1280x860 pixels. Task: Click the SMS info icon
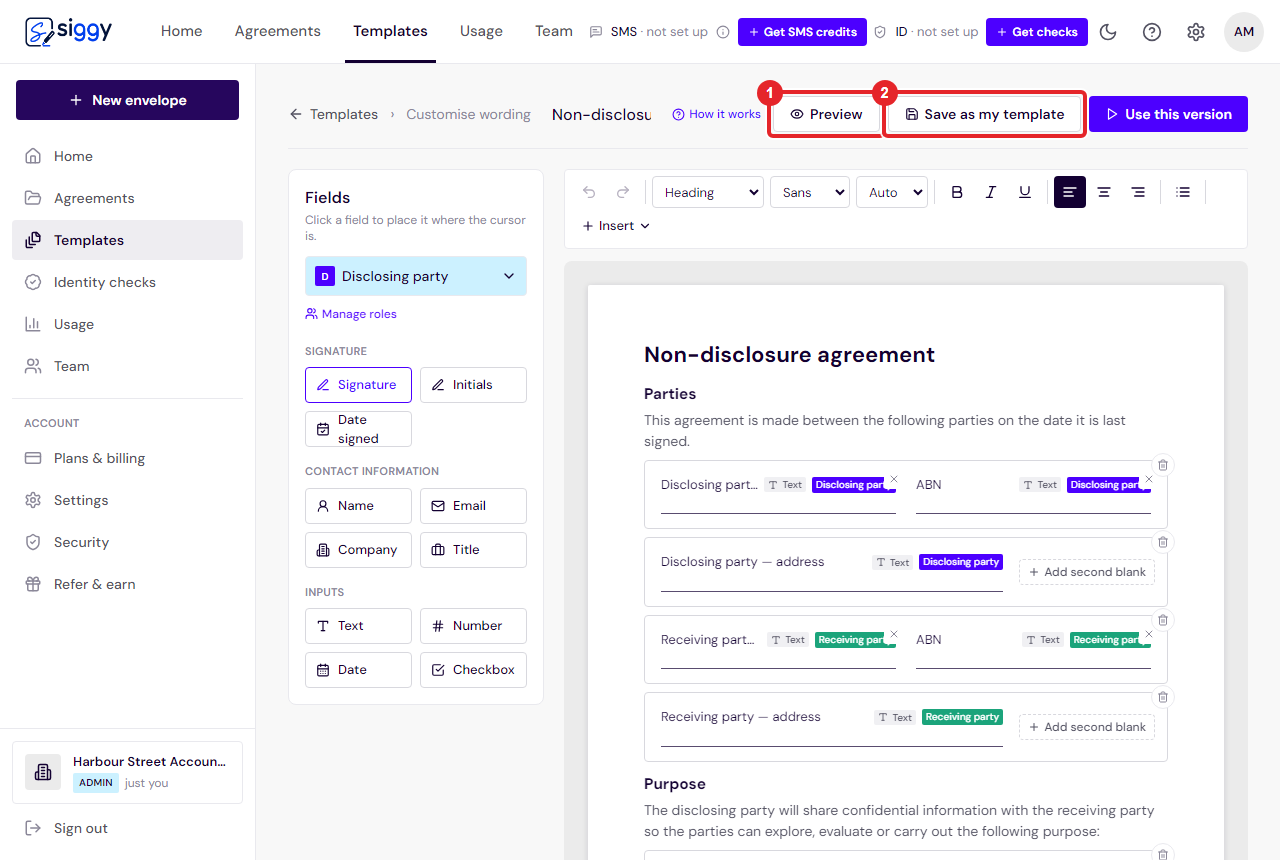point(723,32)
